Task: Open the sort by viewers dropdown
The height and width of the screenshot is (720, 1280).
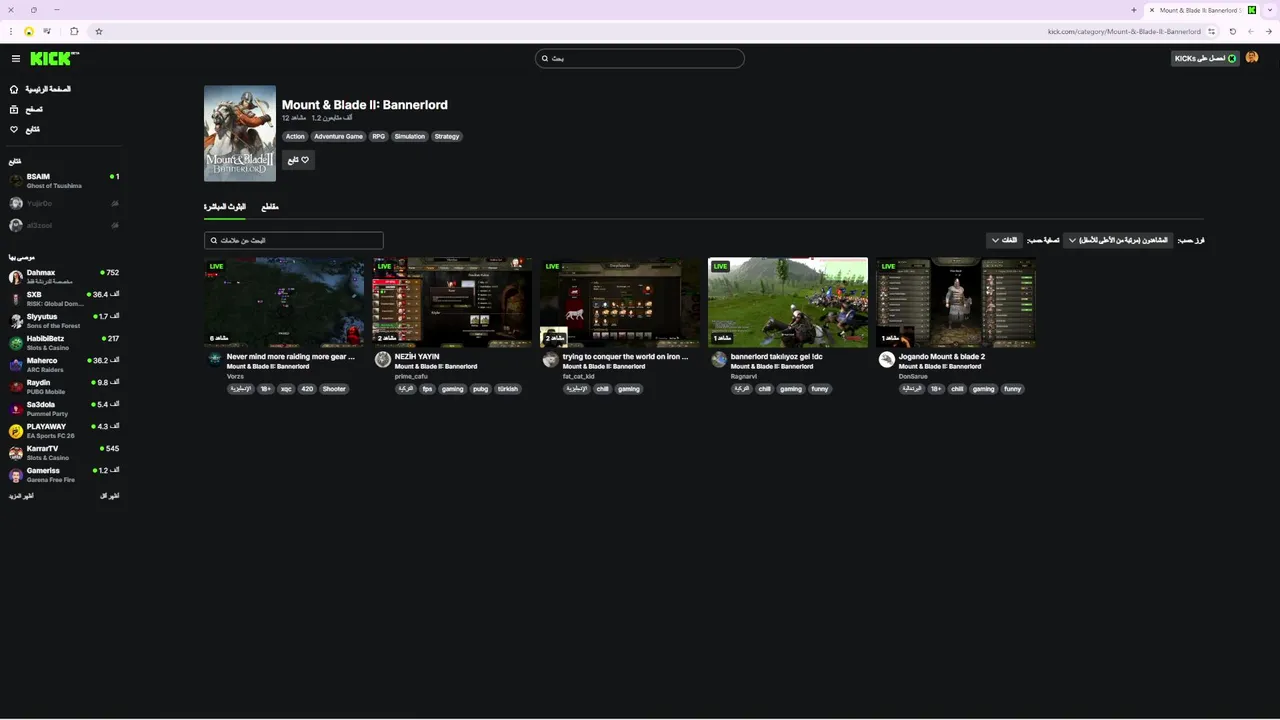Action: pyautogui.click(x=1118, y=240)
